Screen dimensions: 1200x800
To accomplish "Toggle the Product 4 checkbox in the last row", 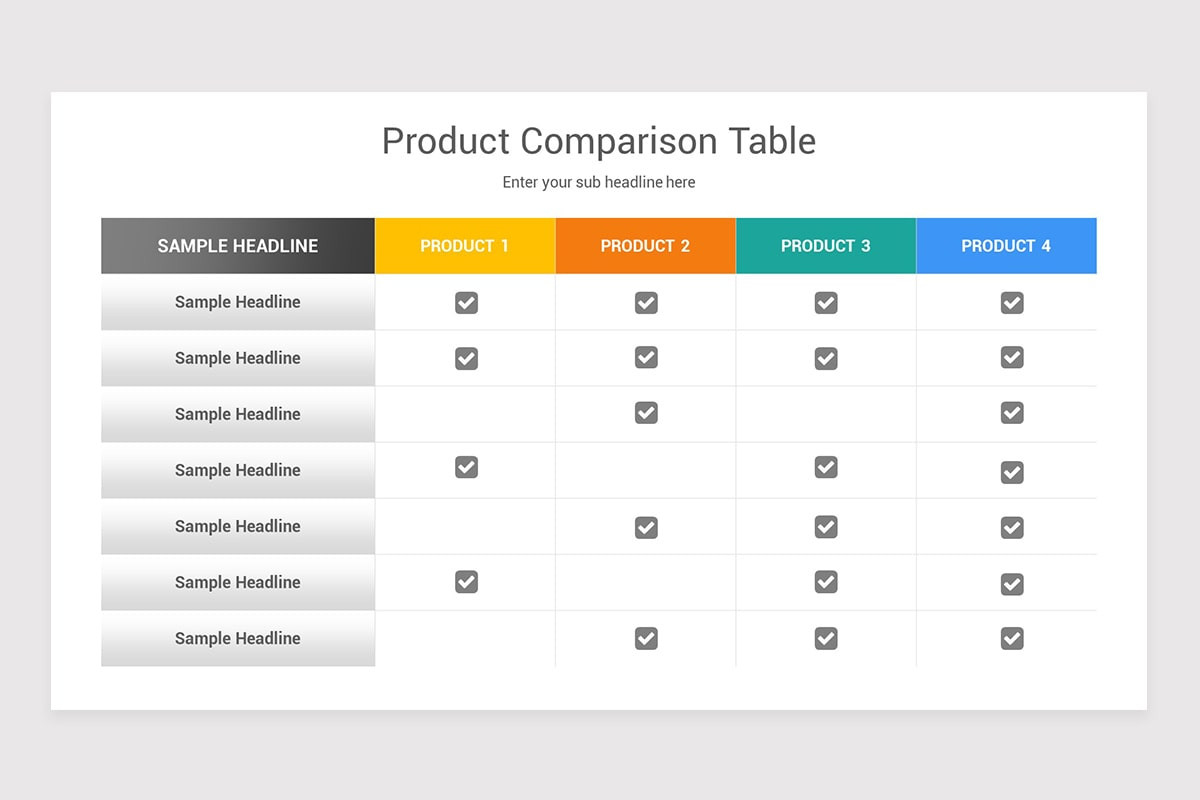I will 1012,638.
